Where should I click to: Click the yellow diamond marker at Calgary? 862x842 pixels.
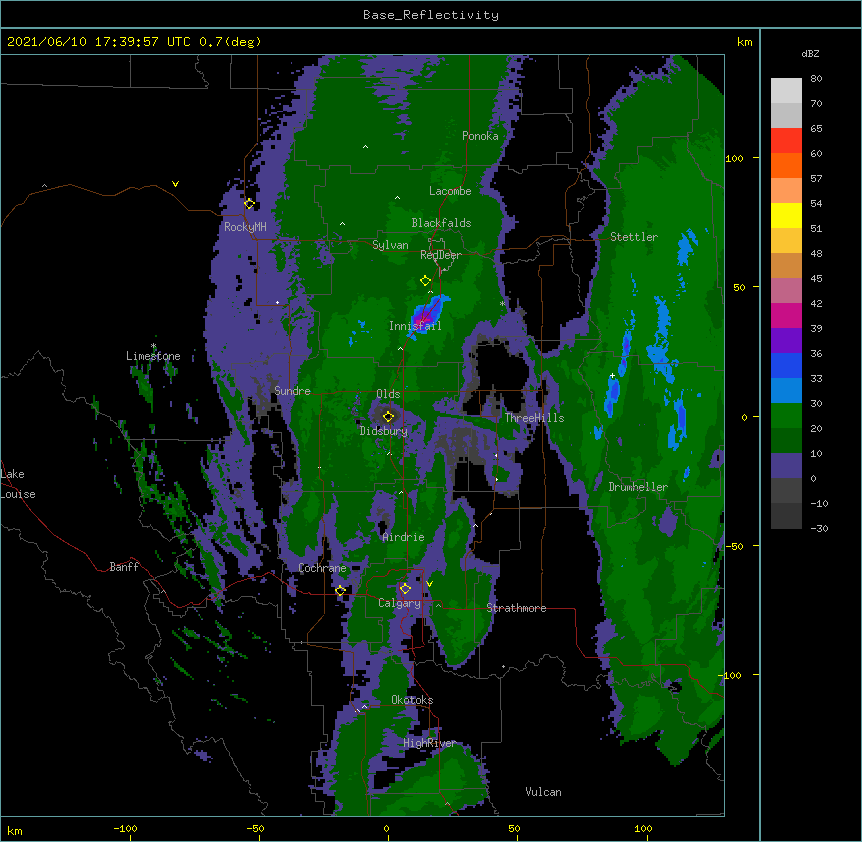tap(405, 589)
